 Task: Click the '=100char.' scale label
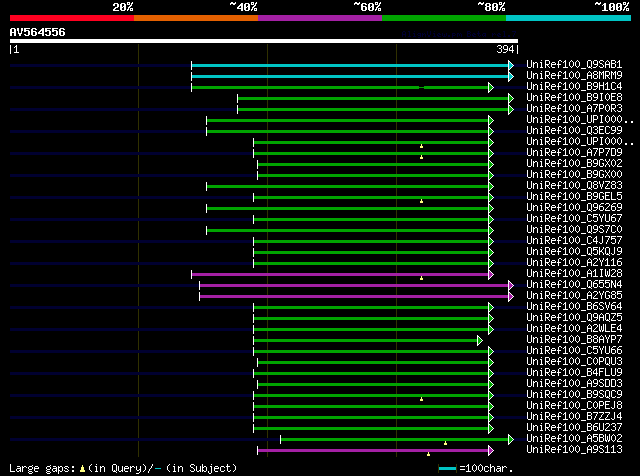point(486,469)
